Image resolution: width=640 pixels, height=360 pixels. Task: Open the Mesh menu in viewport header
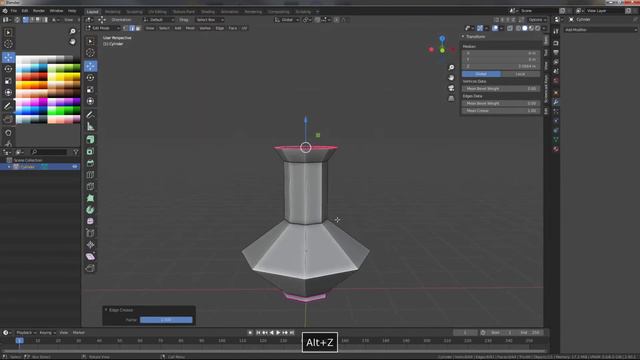click(x=190, y=28)
